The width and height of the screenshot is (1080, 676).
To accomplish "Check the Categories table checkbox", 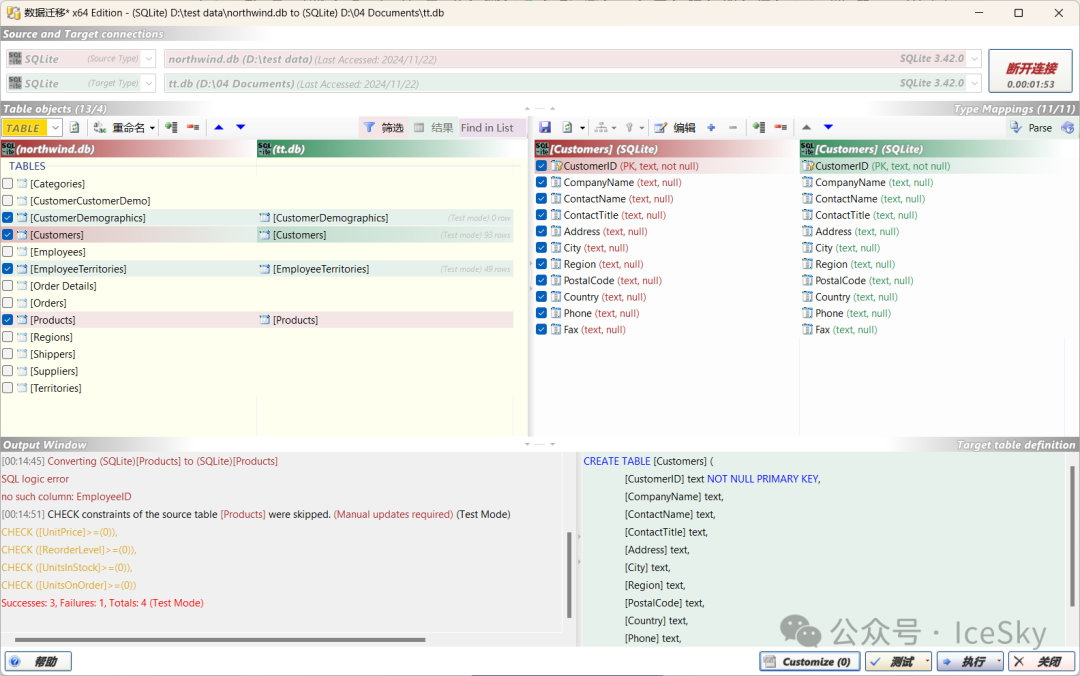I will point(8,184).
